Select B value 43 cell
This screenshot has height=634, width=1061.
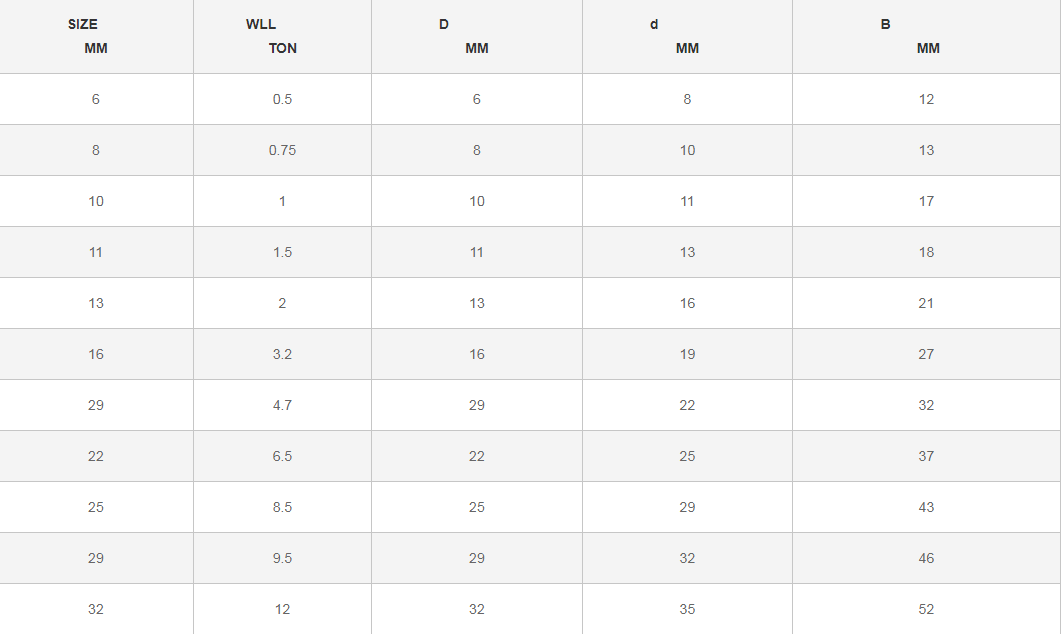926,507
